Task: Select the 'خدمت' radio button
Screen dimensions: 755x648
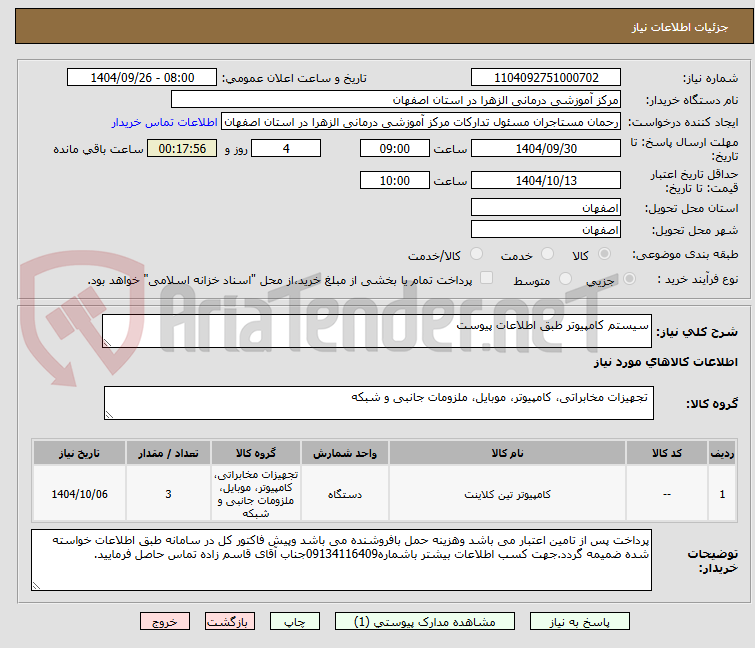Action: click(x=547, y=254)
